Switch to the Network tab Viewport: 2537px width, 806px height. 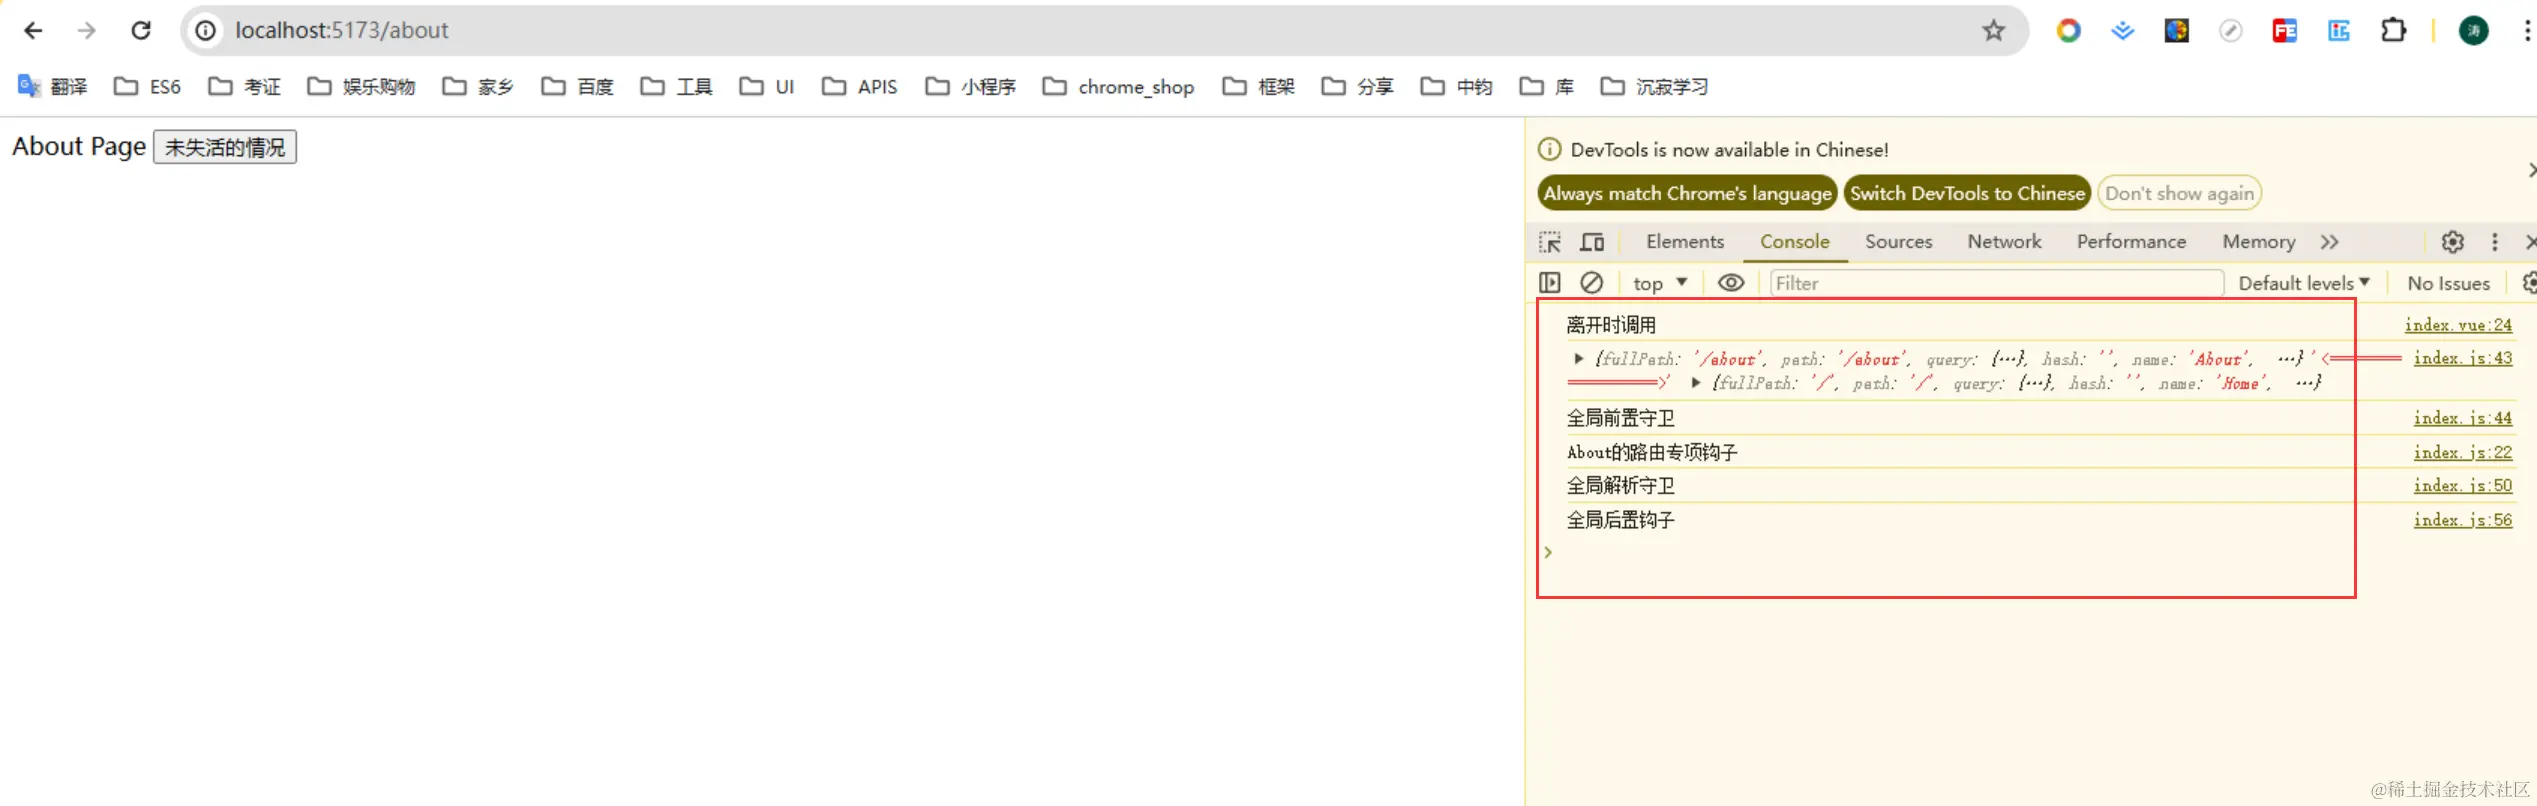pyautogui.click(x=2004, y=242)
